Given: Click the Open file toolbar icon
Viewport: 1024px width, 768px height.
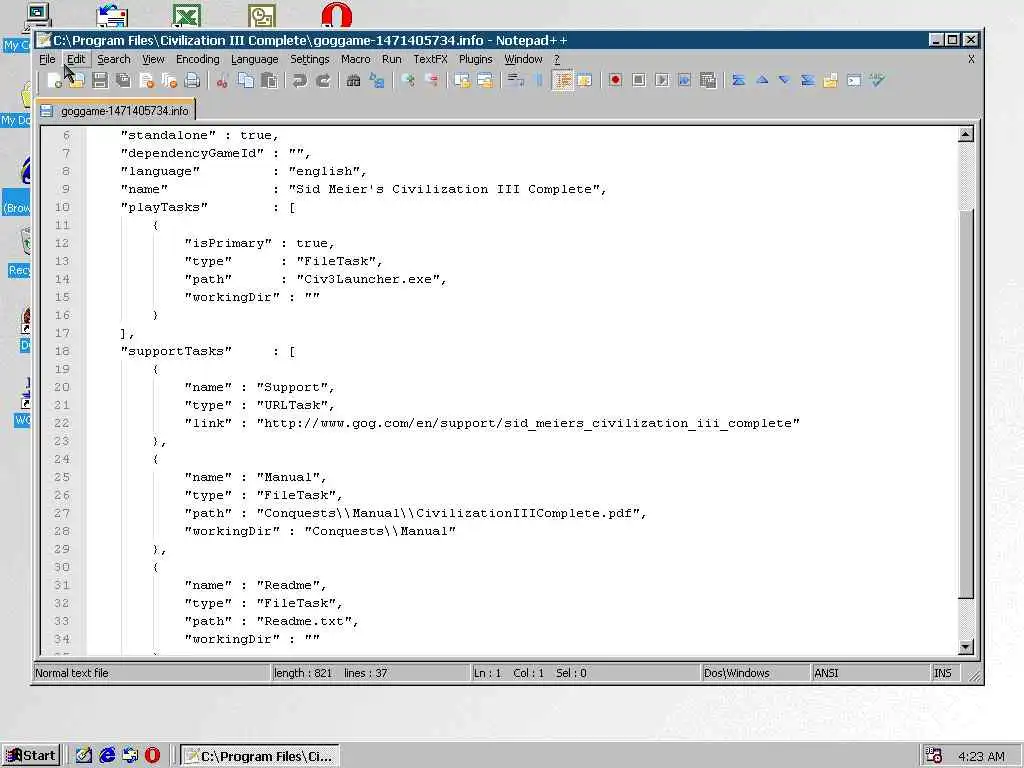Looking at the screenshot, I should pos(77,80).
